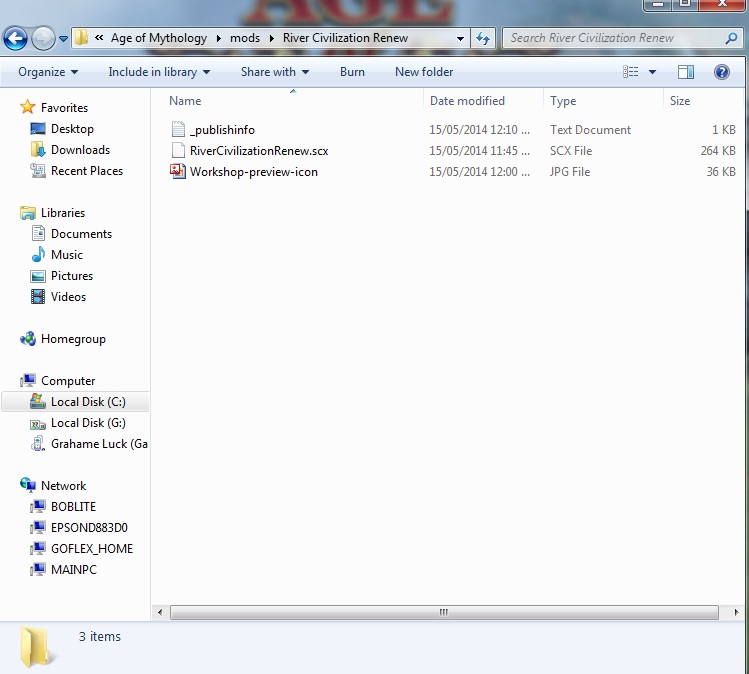749x674 pixels.
Task: Open the More view options dropdown arrow
Action: (652, 72)
